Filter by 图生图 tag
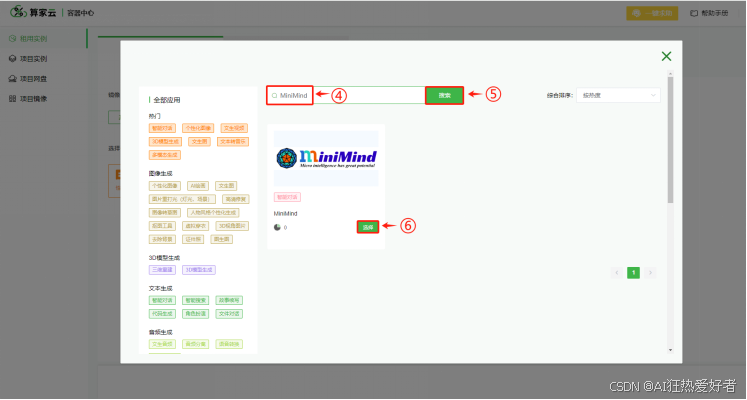Viewport: 747px width, 400px height. click(222, 239)
